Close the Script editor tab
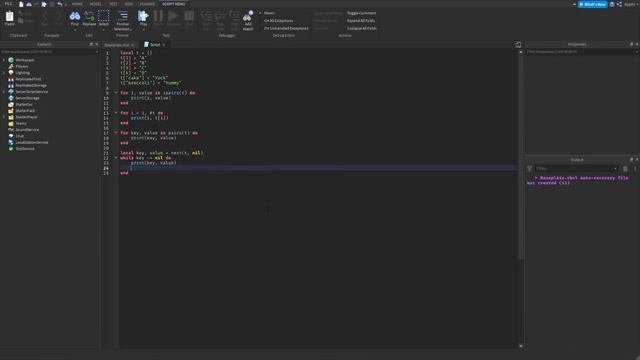This screenshot has width=640, height=360. pos(164,44)
